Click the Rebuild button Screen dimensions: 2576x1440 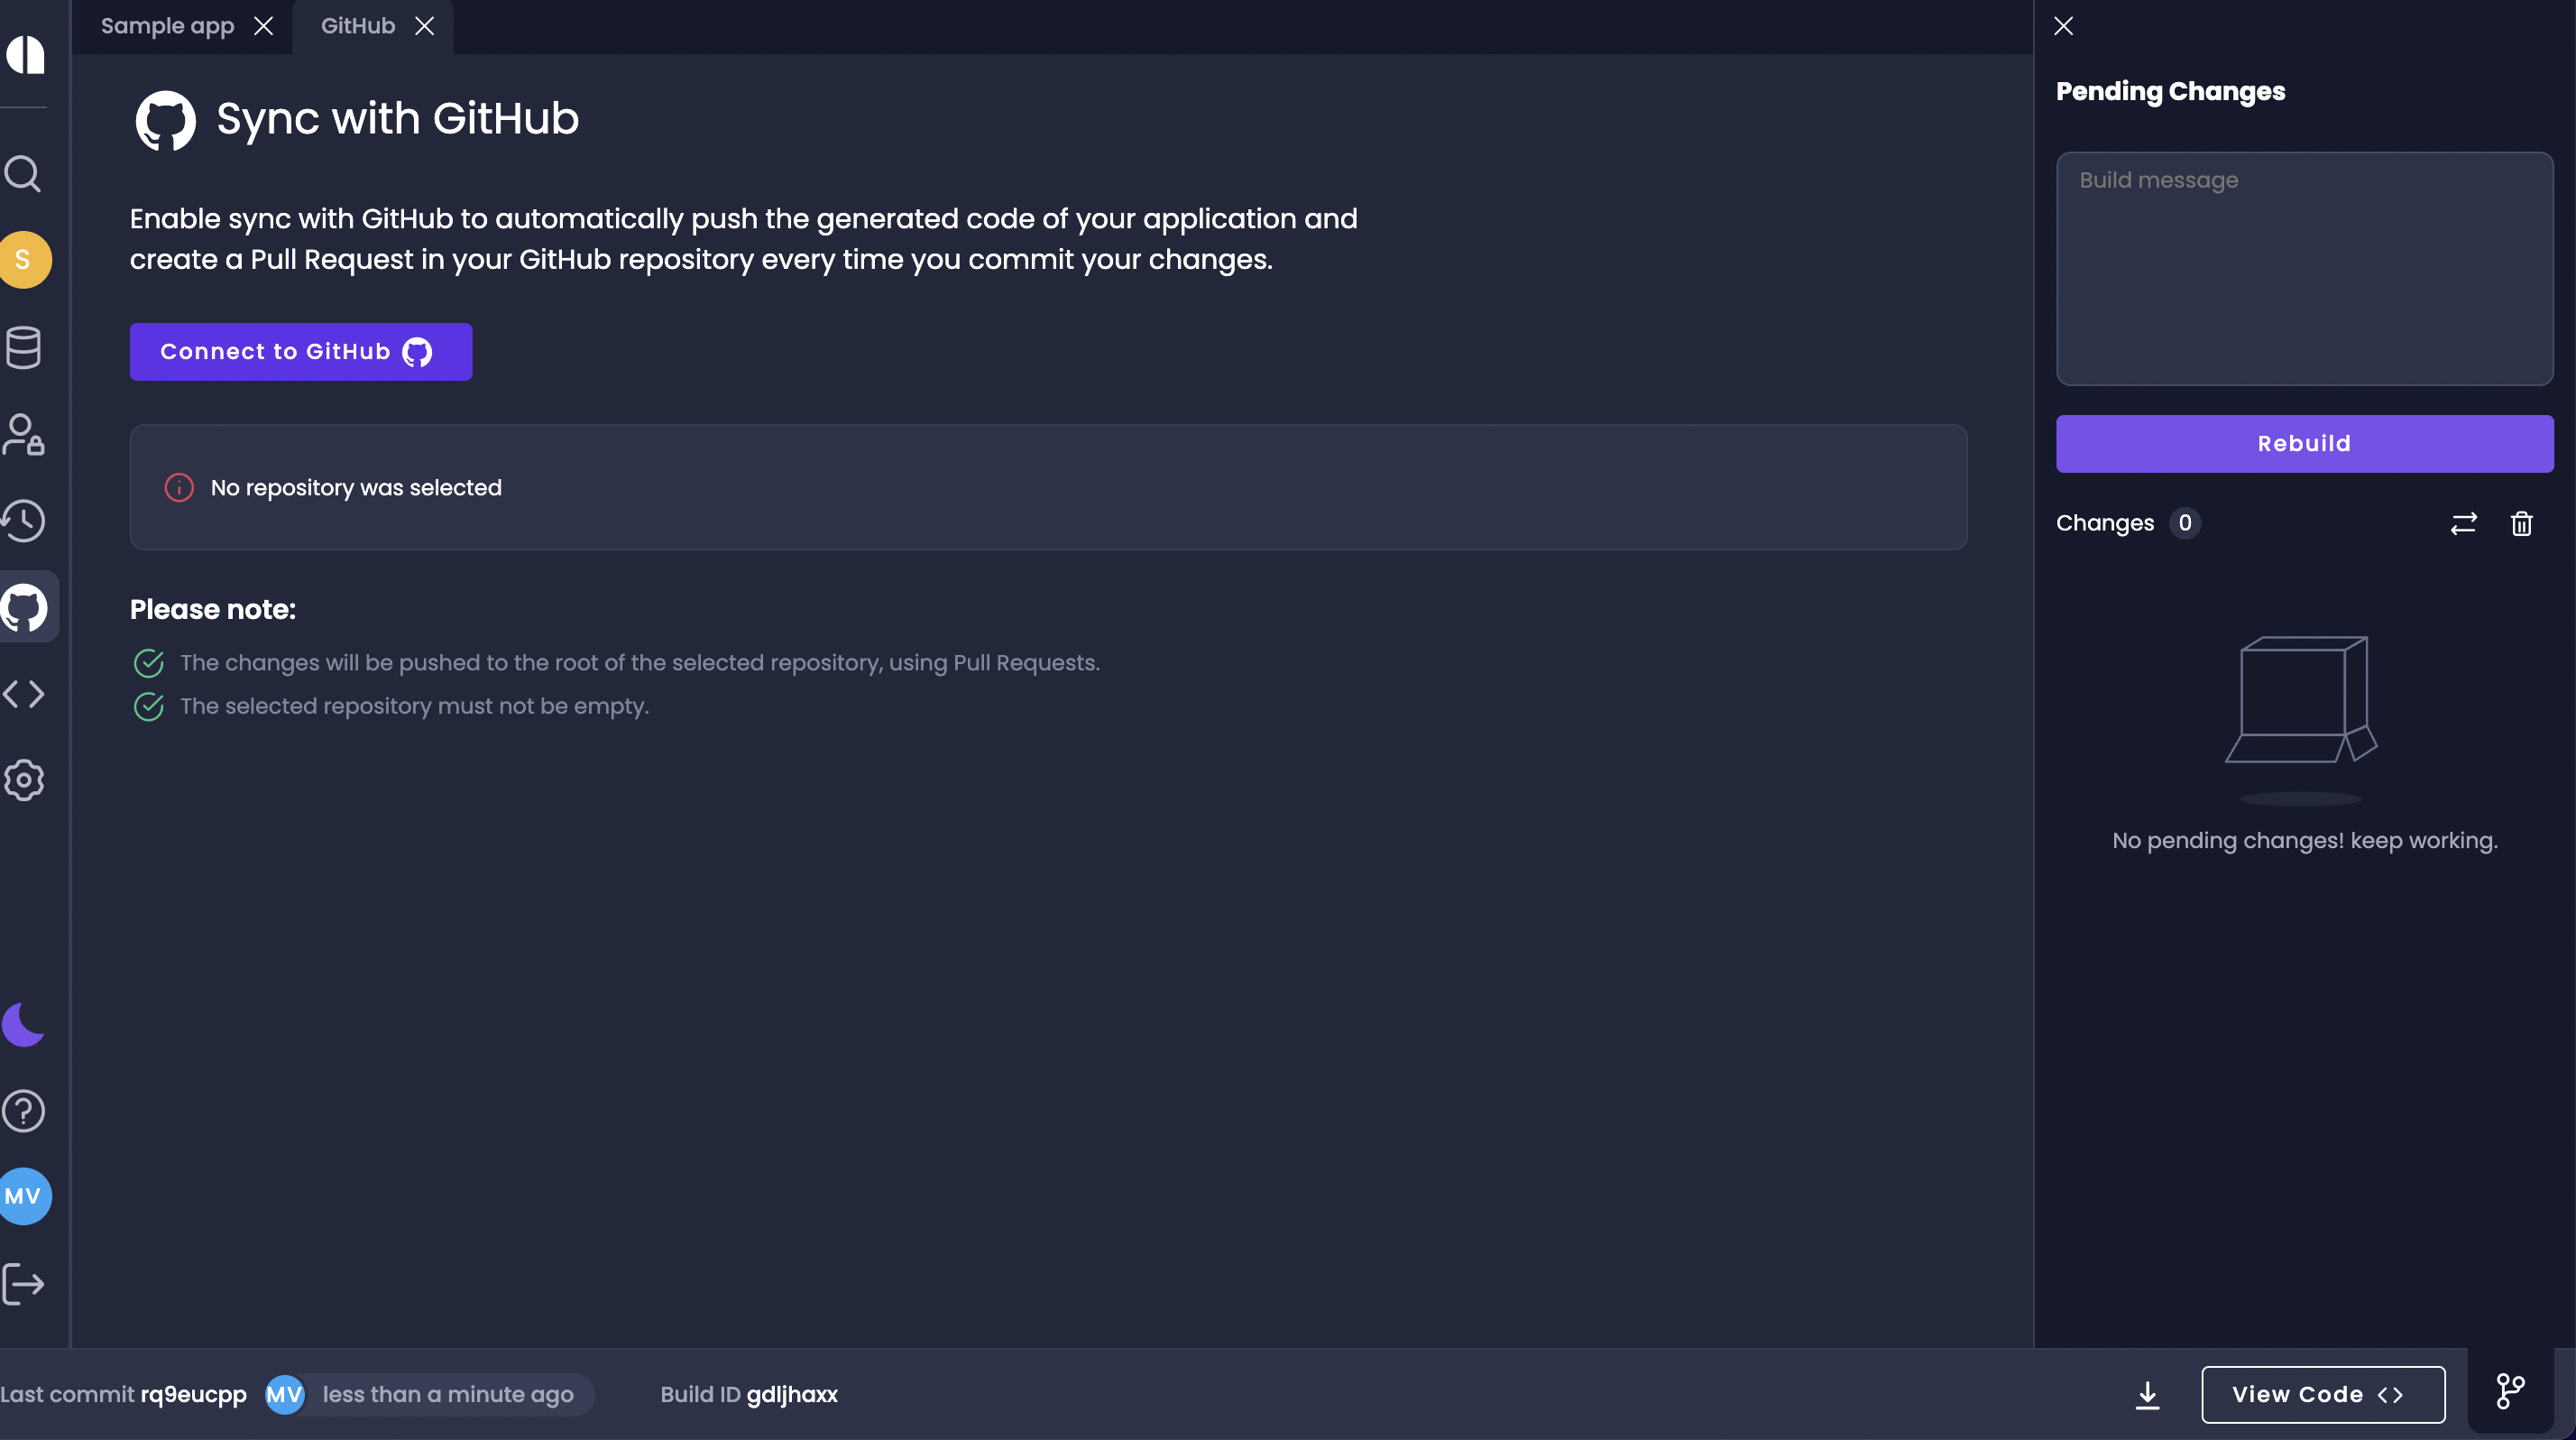(x=2303, y=443)
